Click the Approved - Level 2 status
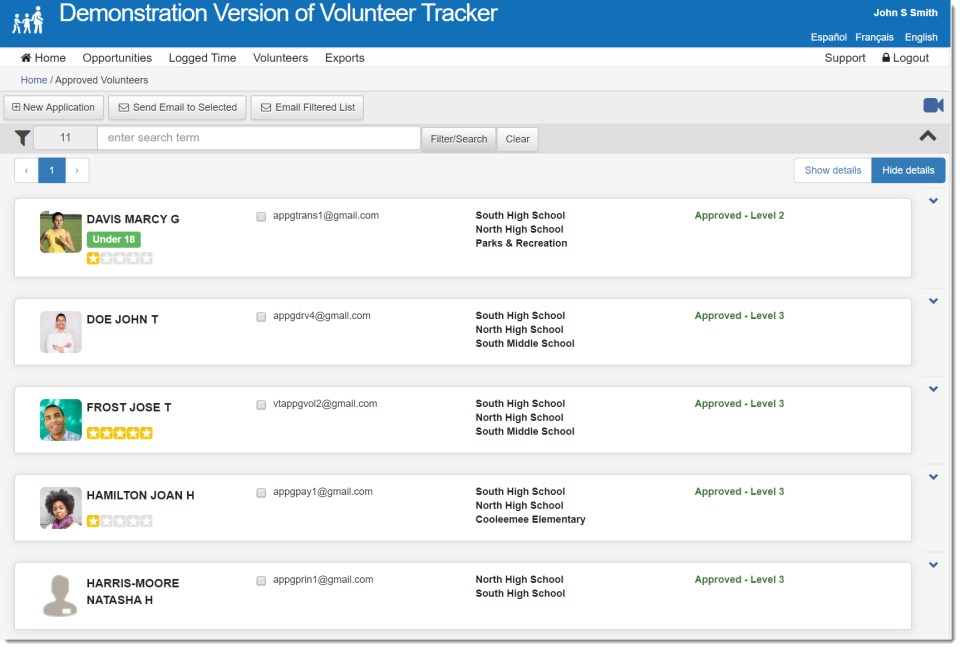Viewport: 960px width, 648px height. (739, 216)
